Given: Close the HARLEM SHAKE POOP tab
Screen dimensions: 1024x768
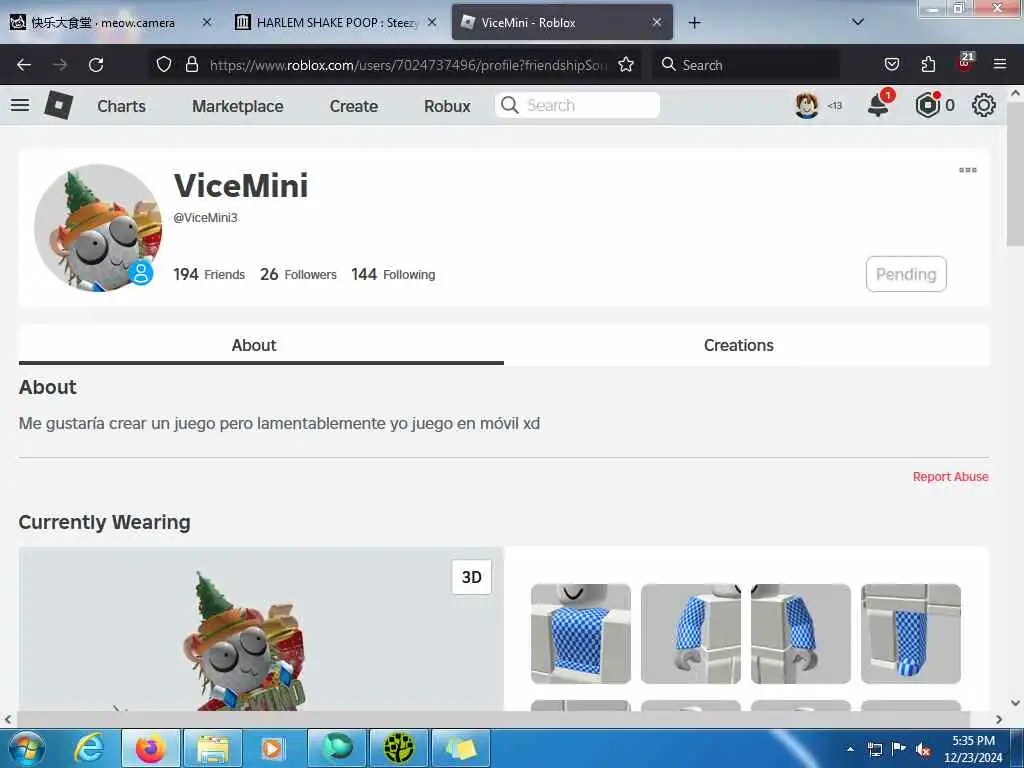Looking at the screenshot, I should click(432, 22).
